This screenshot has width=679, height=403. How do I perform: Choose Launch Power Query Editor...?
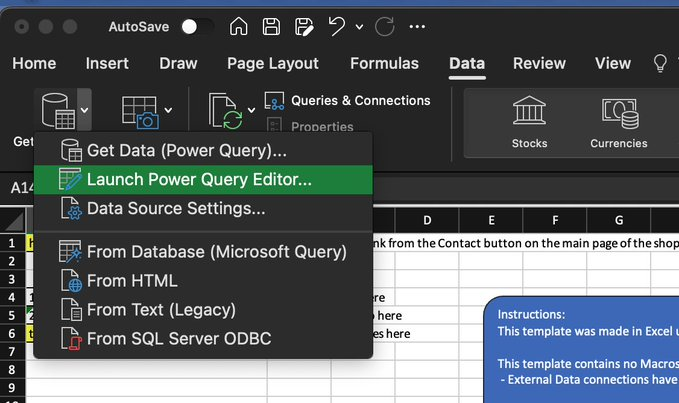tap(203, 180)
